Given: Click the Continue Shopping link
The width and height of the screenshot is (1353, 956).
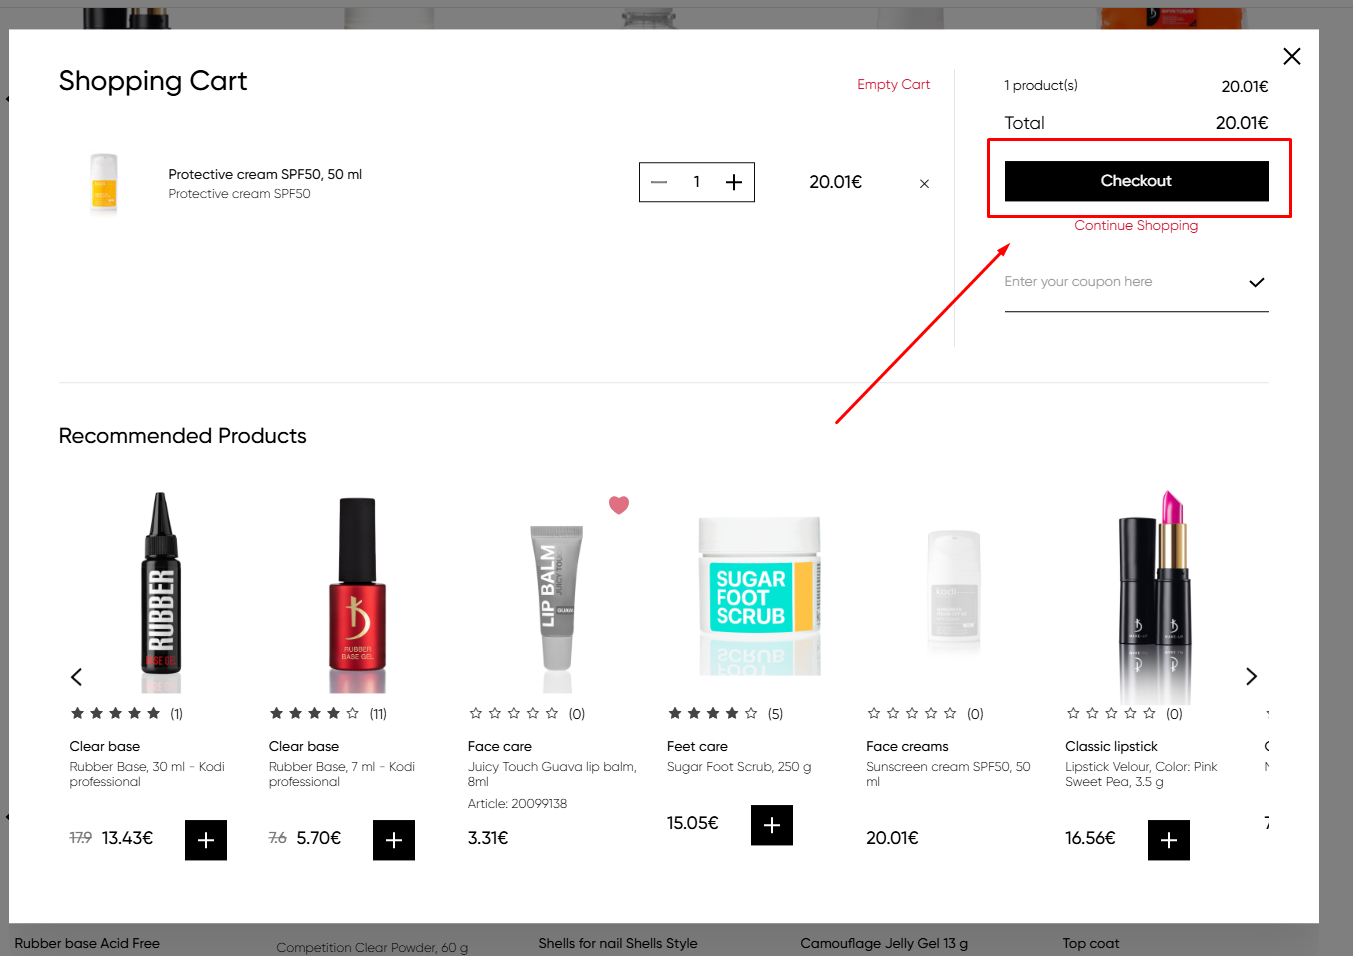Looking at the screenshot, I should pyautogui.click(x=1136, y=226).
